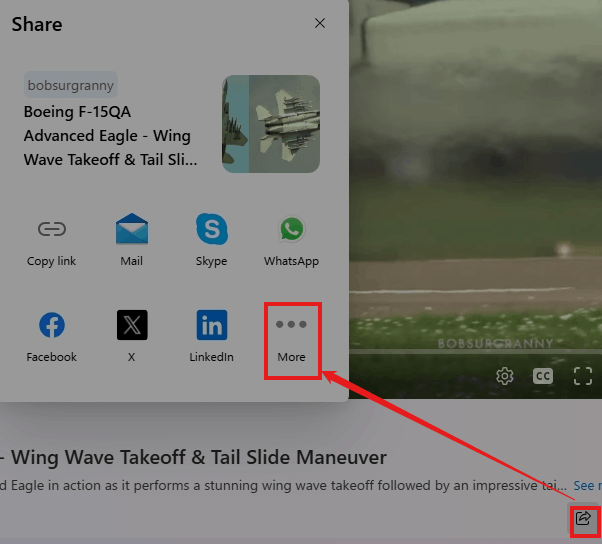
Task: Click the bobsurgranny channel tag
Action: (x=71, y=85)
